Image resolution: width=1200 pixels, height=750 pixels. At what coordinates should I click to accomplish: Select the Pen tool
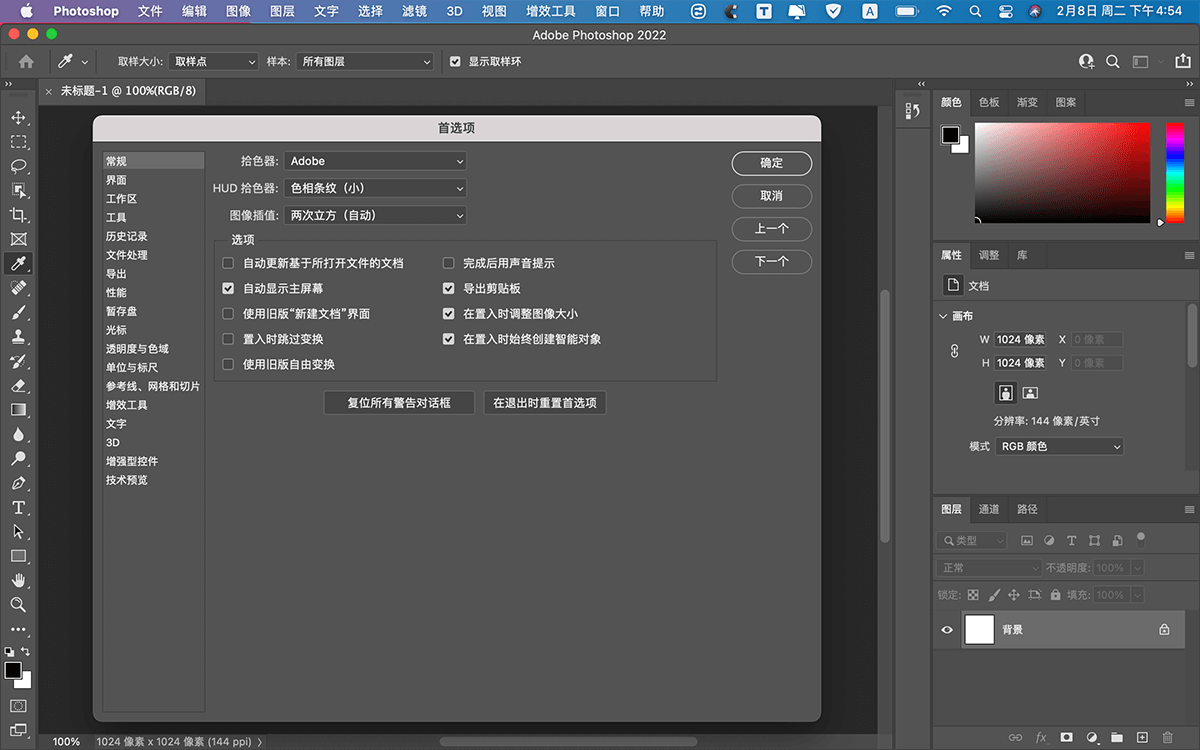pos(18,483)
